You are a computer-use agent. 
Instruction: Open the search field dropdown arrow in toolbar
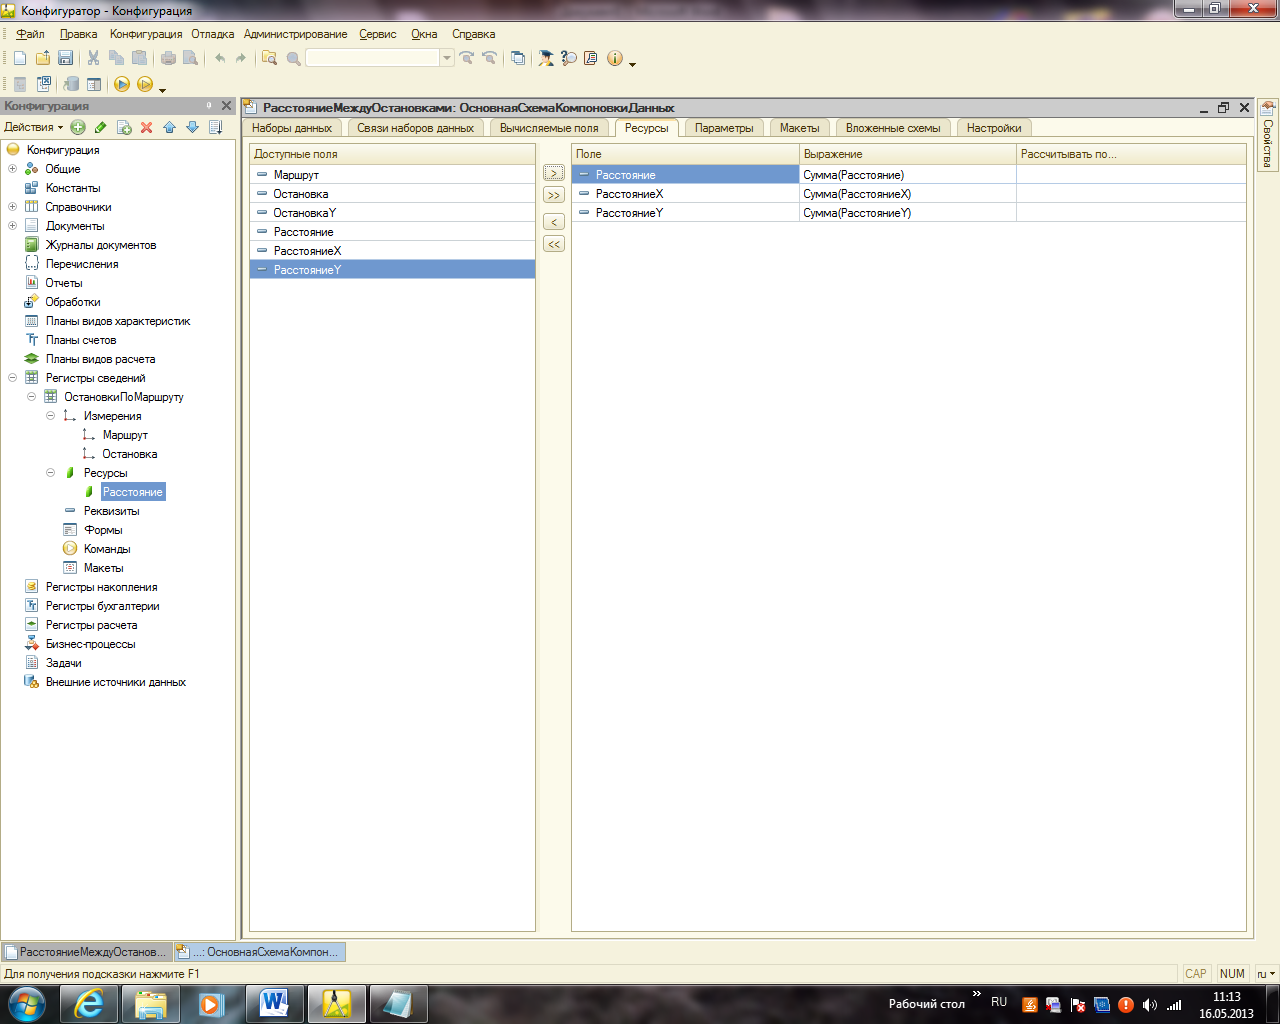tap(447, 58)
